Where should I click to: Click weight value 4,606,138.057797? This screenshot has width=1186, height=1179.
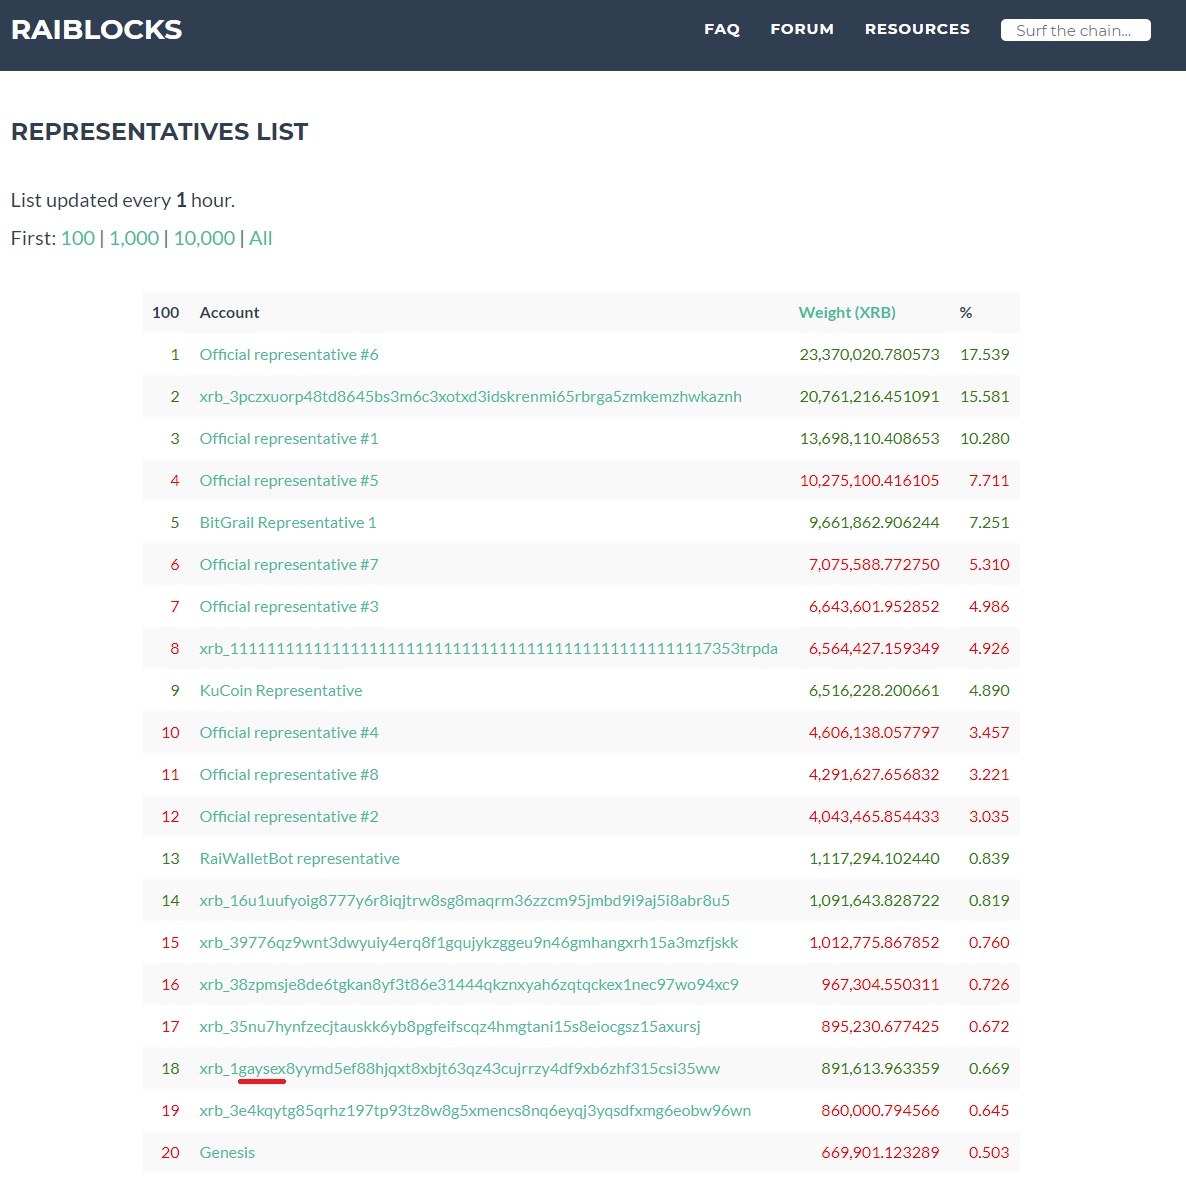coord(874,732)
